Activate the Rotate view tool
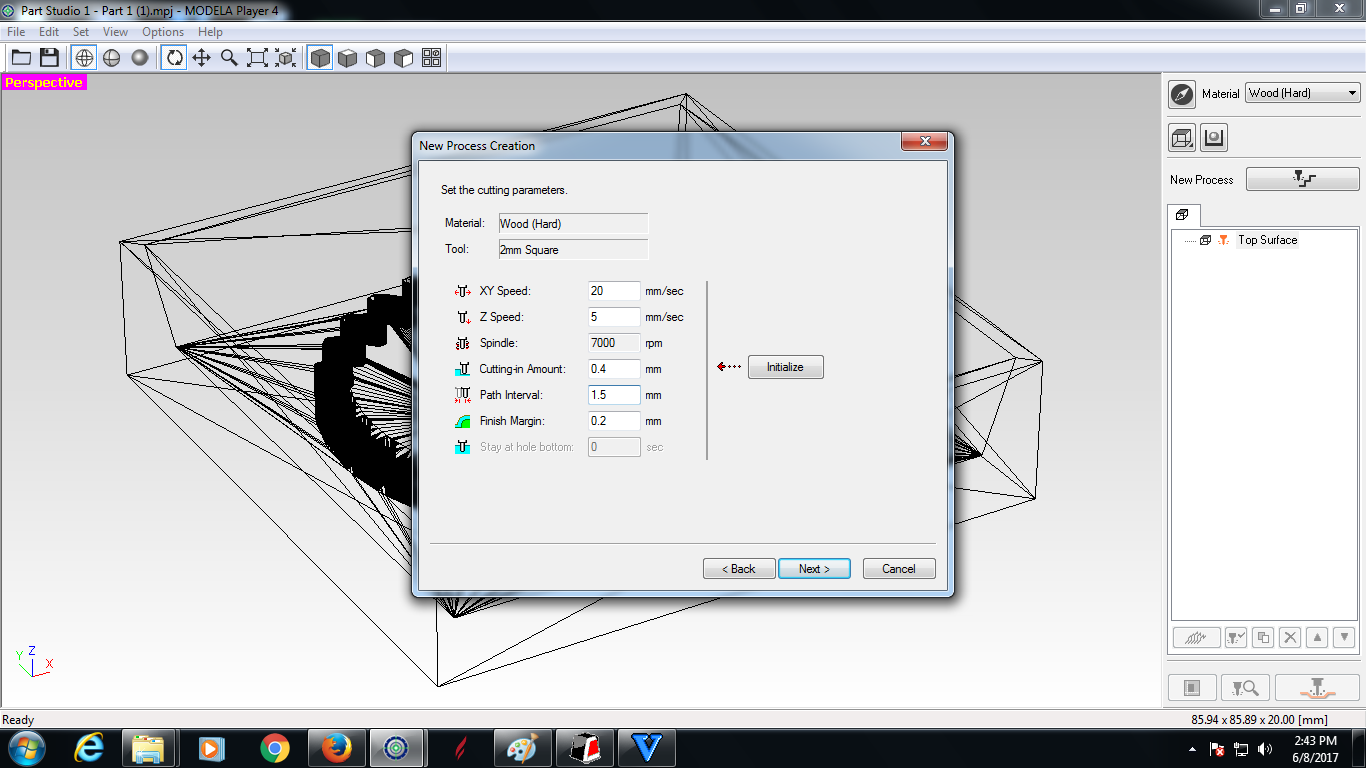Image resolution: width=1366 pixels, height=768 pixels. click(174, 58)
